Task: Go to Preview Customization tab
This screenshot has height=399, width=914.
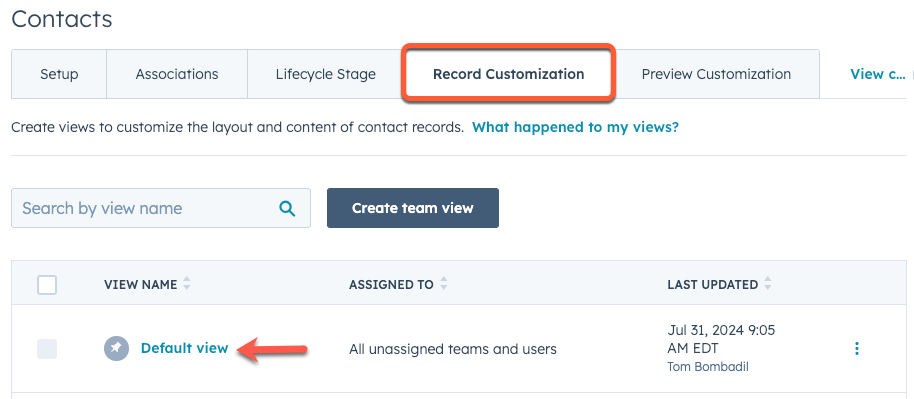Action: click(x=716, y=74)
